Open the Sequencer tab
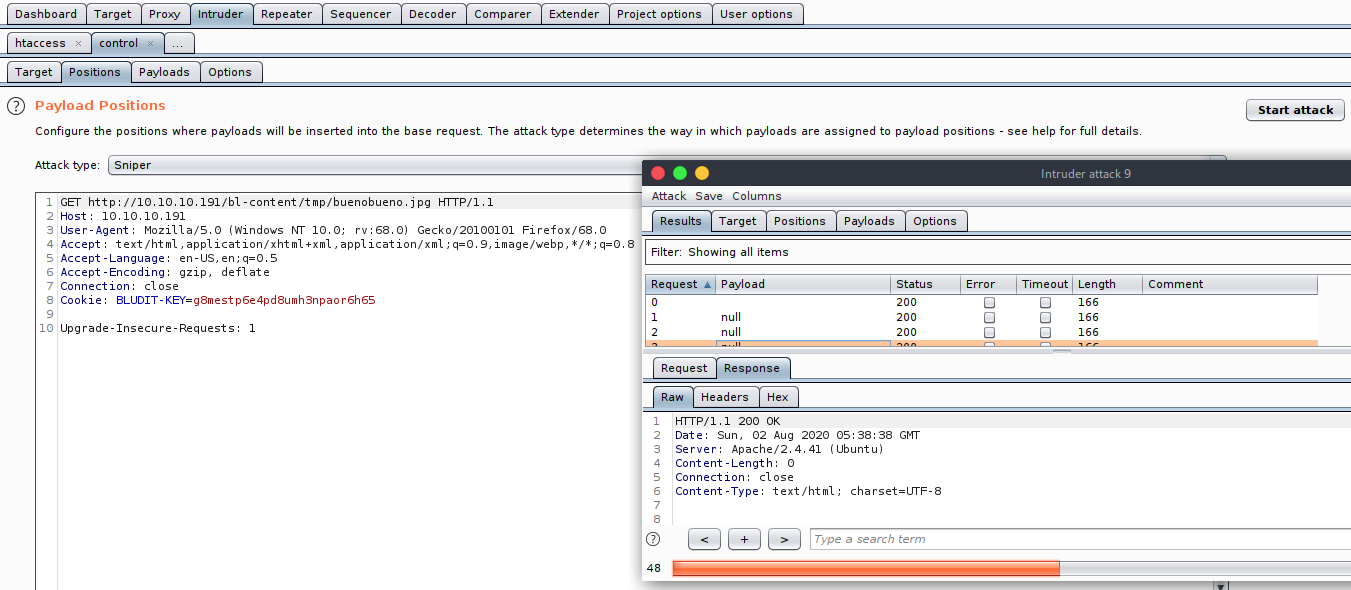1351x590 pixels. point(361,14)
